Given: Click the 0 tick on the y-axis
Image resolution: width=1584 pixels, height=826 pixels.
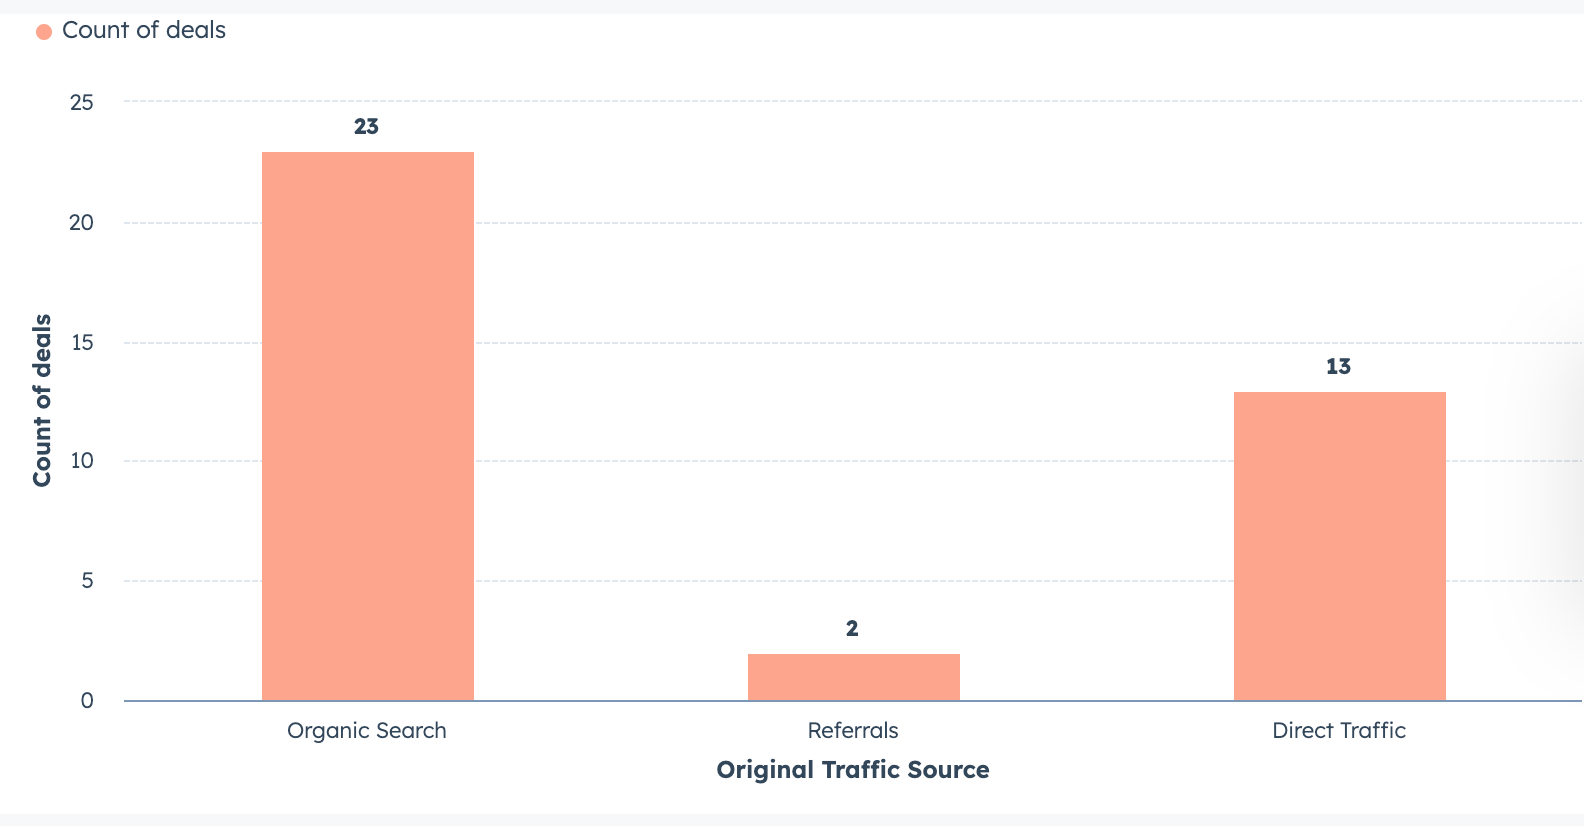Looking at the screenshot, I should (x=87, y=701).
